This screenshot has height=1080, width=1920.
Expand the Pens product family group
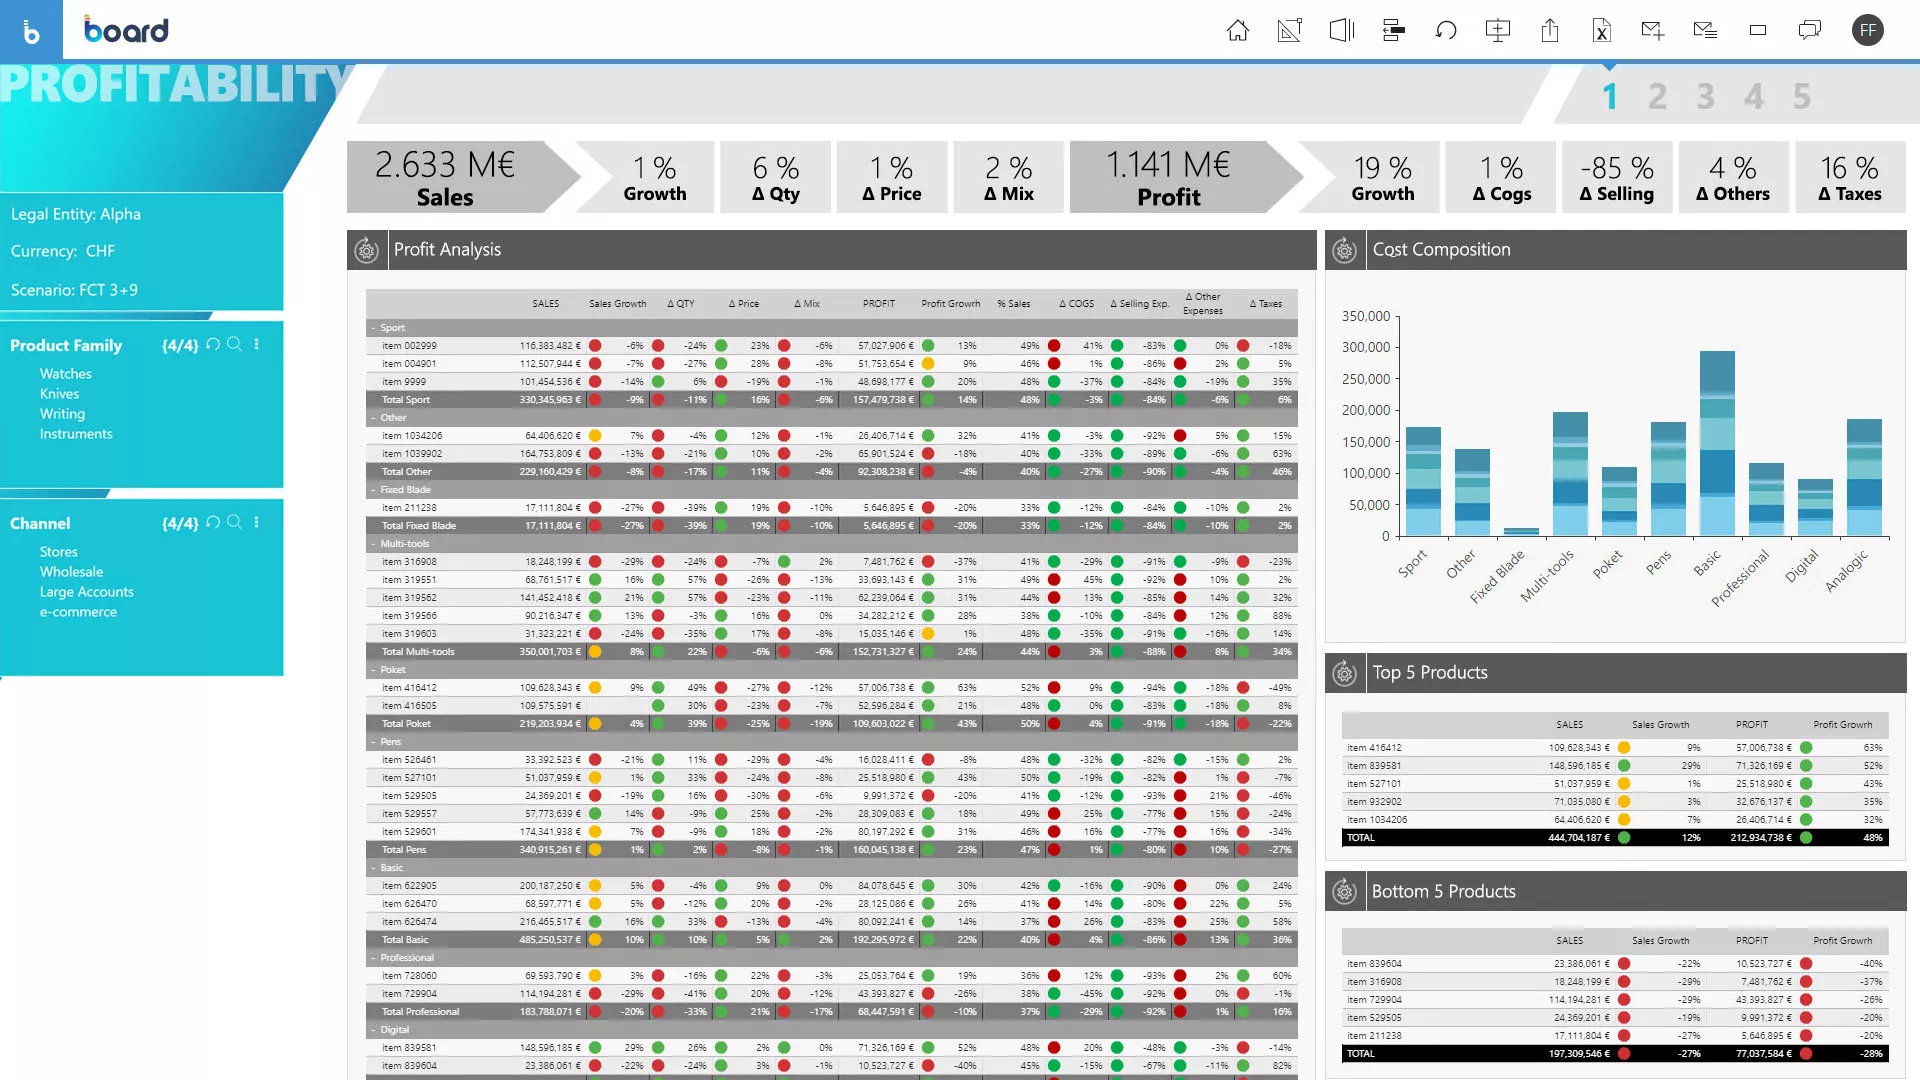coord(375,741)
